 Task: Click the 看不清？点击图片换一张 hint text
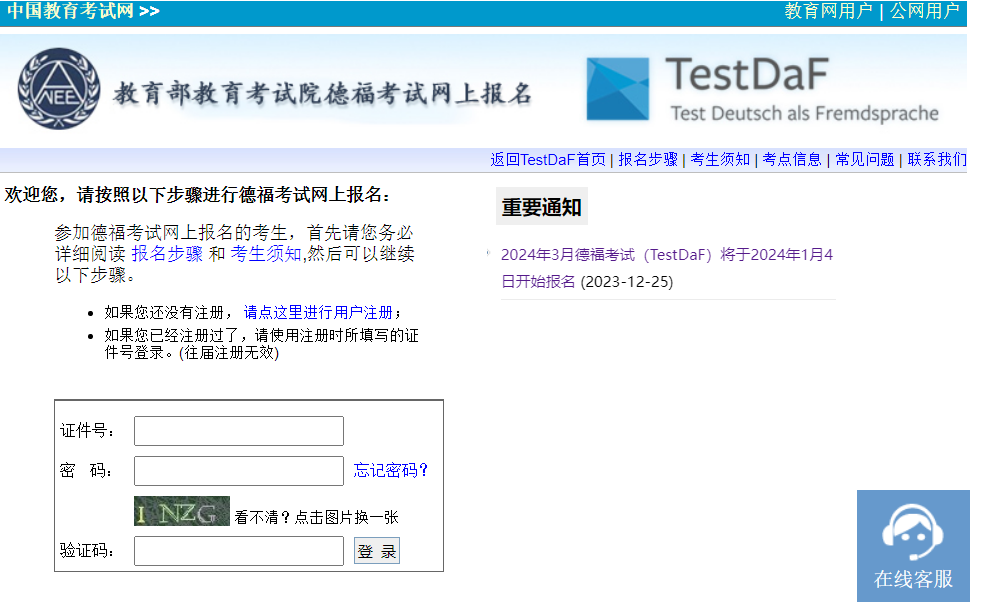tap(317, 517)
